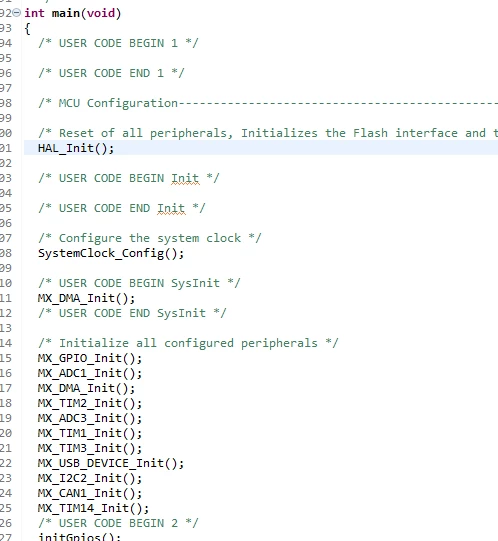Viewport: 498px width, 541px height.
Task: Click the MX_GPIO_Init() call
Action: [x=90, y=358]
